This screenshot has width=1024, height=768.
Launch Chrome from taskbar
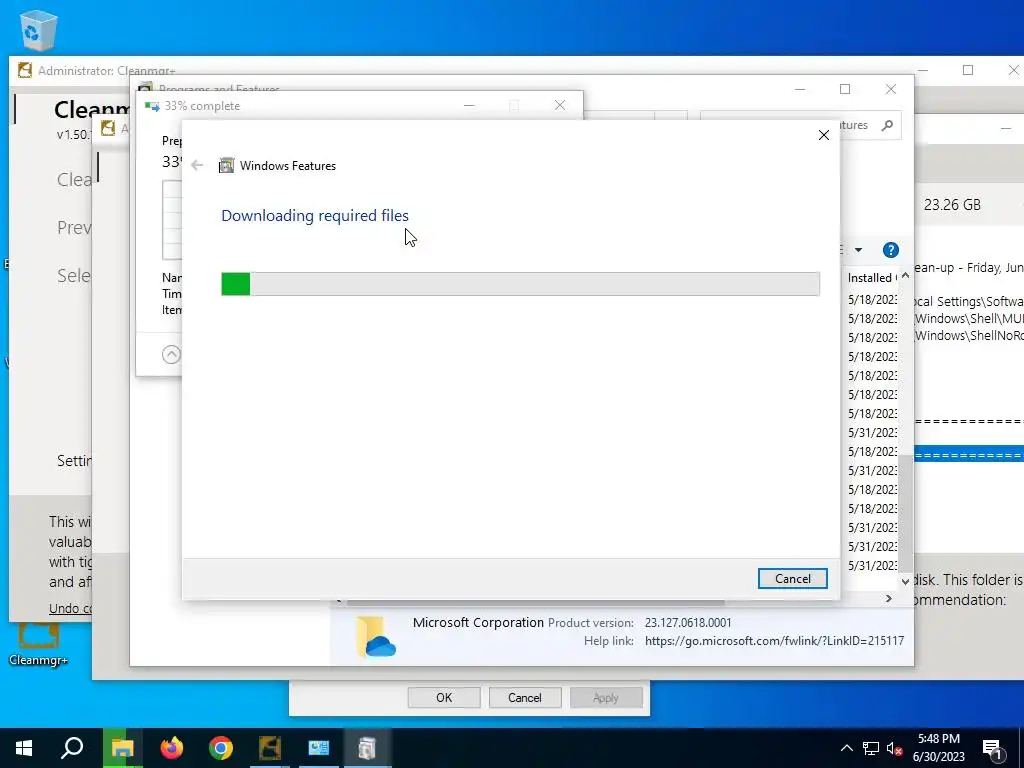tap(221, 748)
